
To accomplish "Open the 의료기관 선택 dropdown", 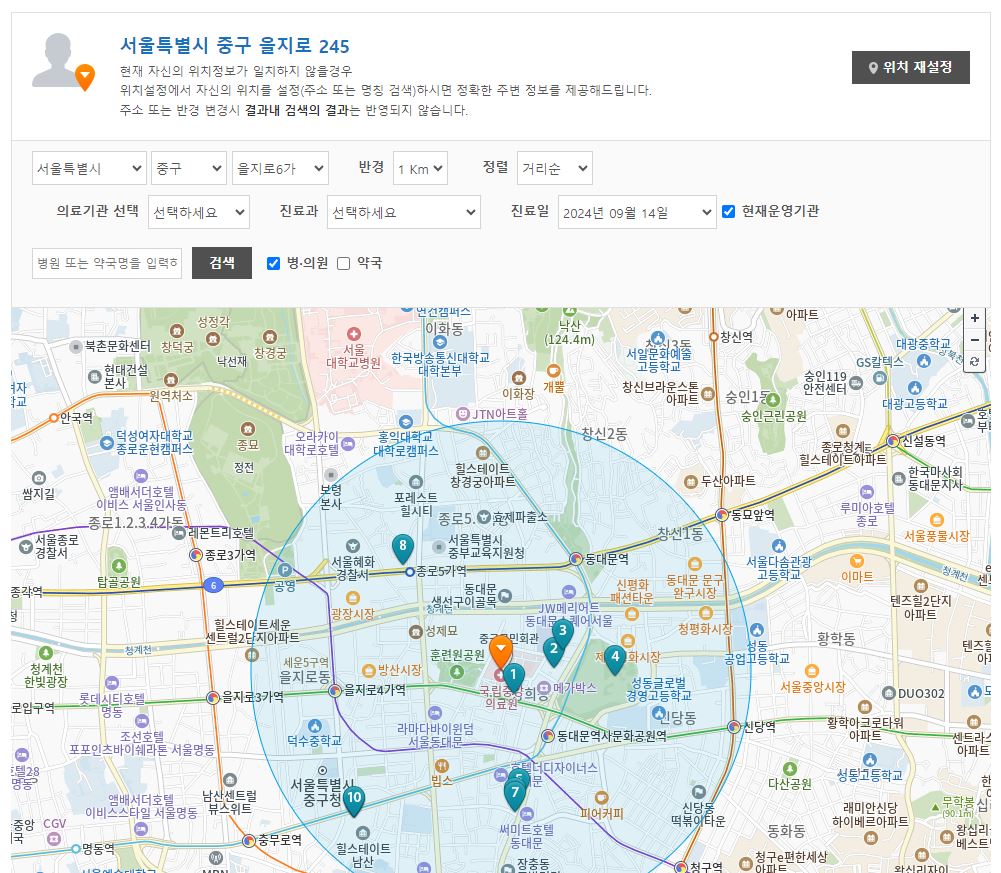I will coord(199,212).
